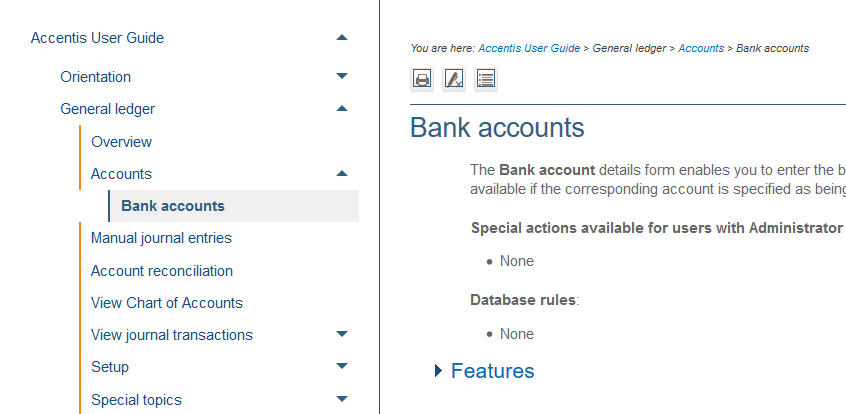Image resolution: width=846 pixels, height=414 pixels.
Task: Select Bank accounts in sidebar
Action: click(x=173, y=206)
